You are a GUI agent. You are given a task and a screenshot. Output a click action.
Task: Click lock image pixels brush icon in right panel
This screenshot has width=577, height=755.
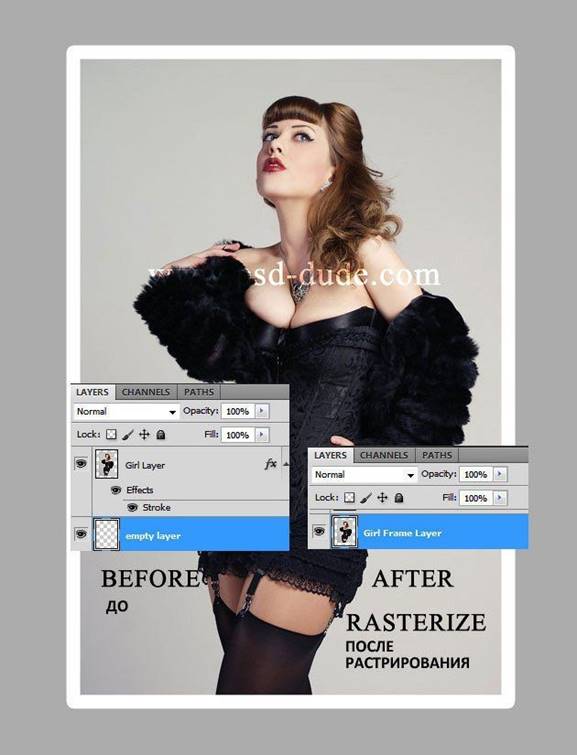366,497
